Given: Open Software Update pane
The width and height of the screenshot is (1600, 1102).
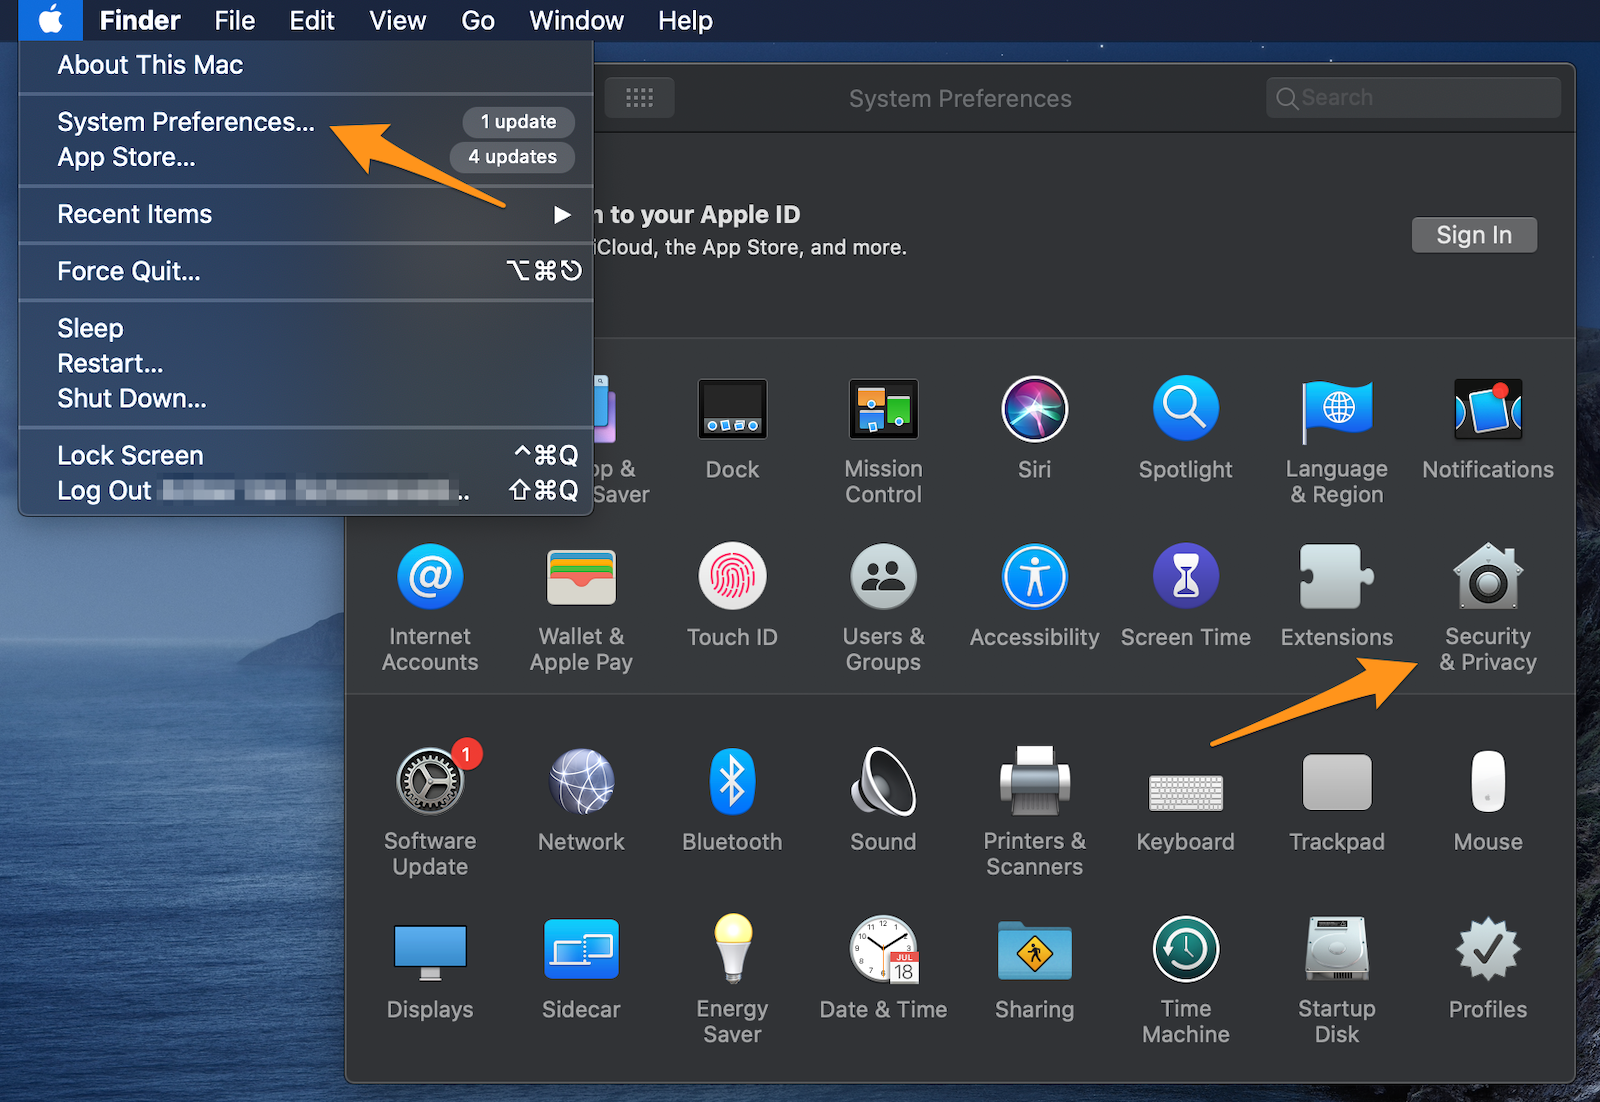Looking at the screenshot, I should pyautogui.click(x=430, y=810).
